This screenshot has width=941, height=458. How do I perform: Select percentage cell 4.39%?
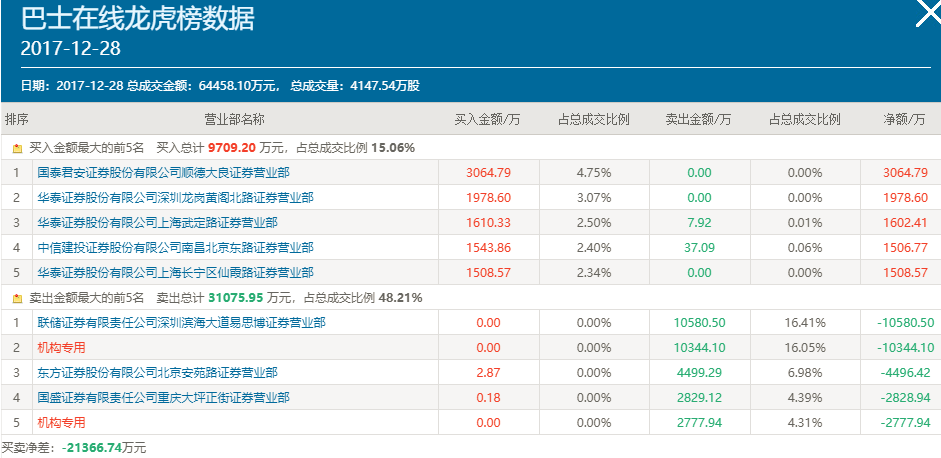pyautogui.click(x=805, y=398)
